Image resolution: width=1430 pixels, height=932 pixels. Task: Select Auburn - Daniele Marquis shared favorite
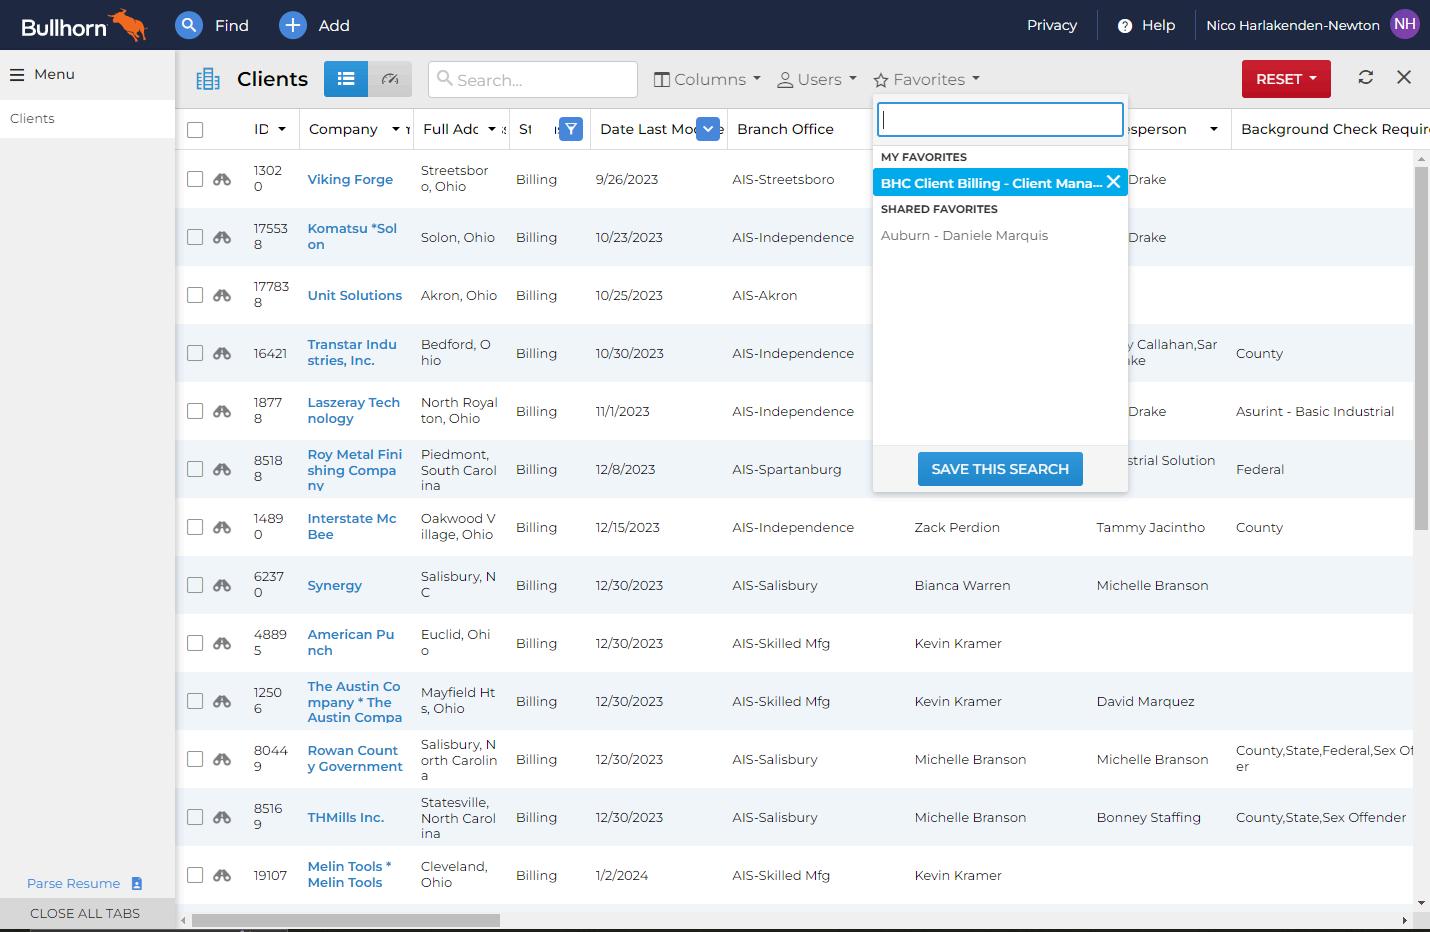coord(965,235)
